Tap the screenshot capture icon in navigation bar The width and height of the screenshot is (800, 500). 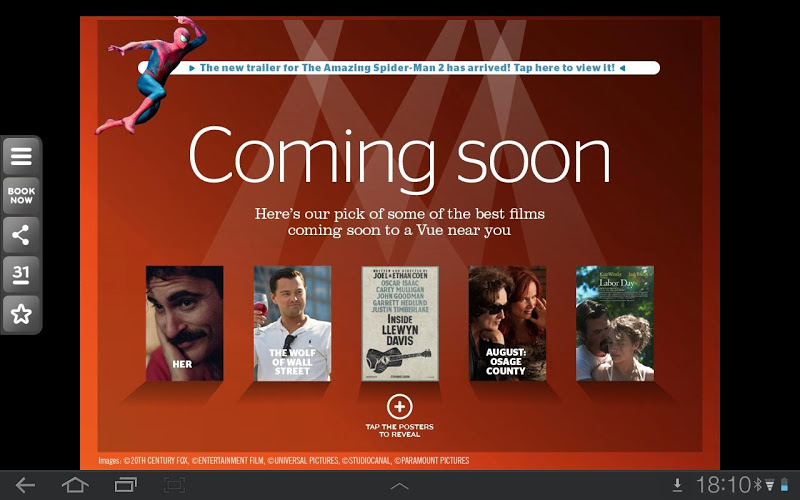(174, 485)
